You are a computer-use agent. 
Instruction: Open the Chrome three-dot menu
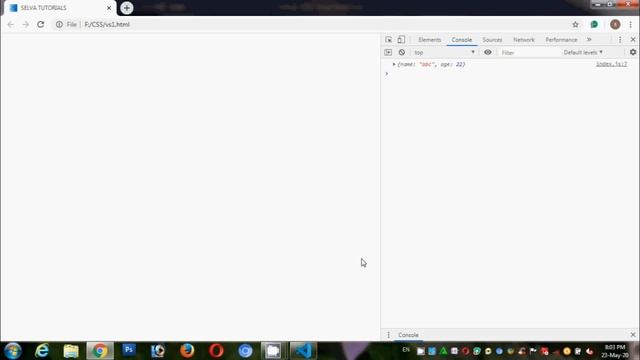(630, 24)
